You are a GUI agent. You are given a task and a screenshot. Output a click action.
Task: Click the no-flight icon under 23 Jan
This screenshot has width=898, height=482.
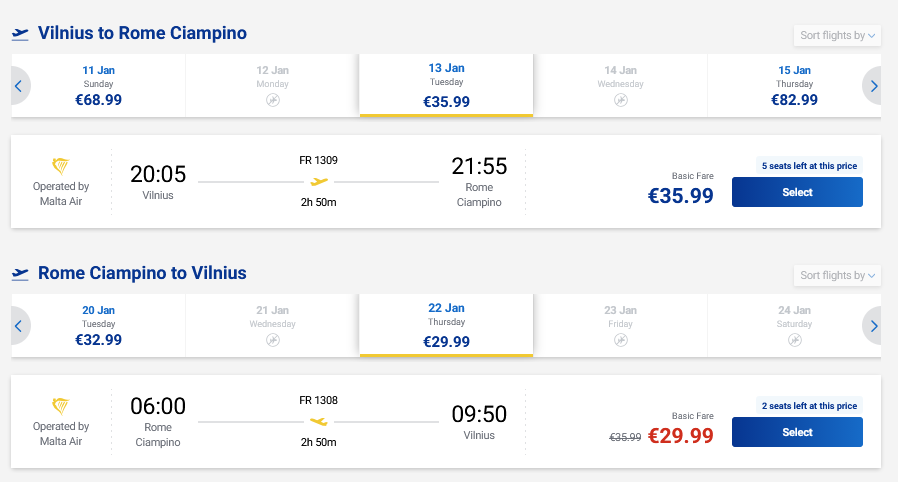[621, 341]
